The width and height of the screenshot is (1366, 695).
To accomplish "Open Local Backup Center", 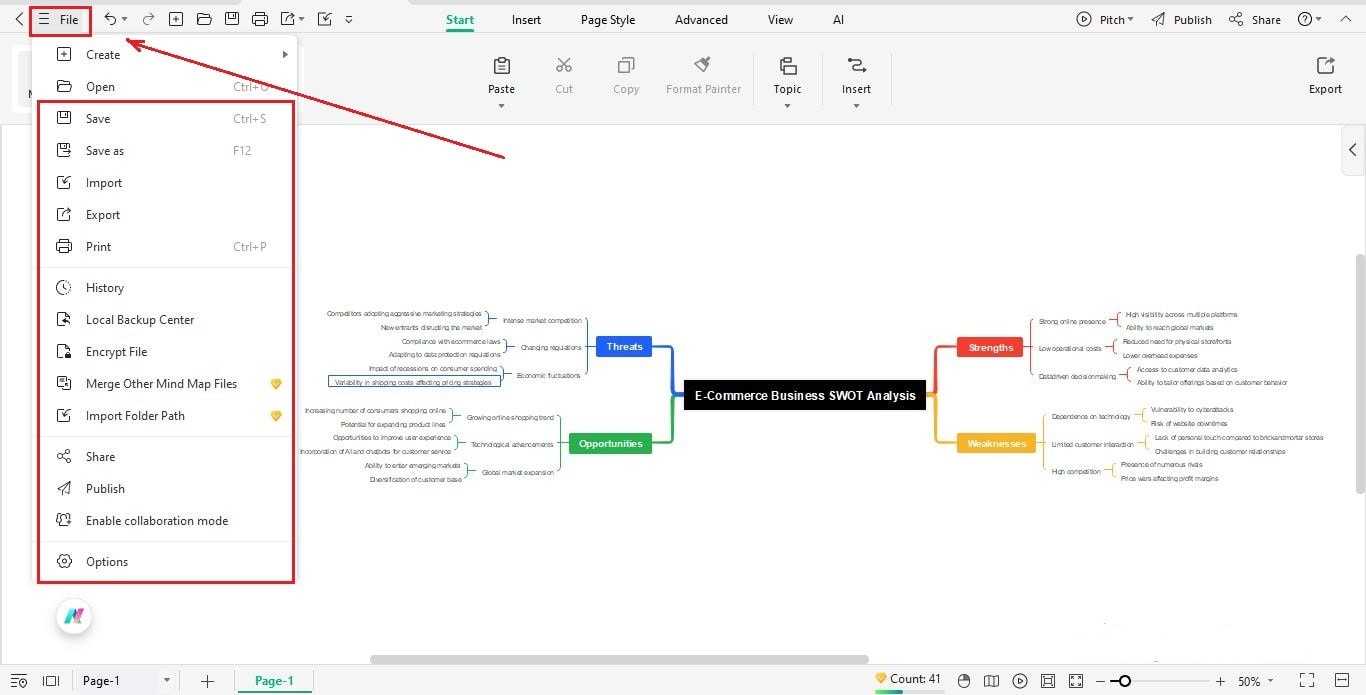I will click(x=165, y=320).
